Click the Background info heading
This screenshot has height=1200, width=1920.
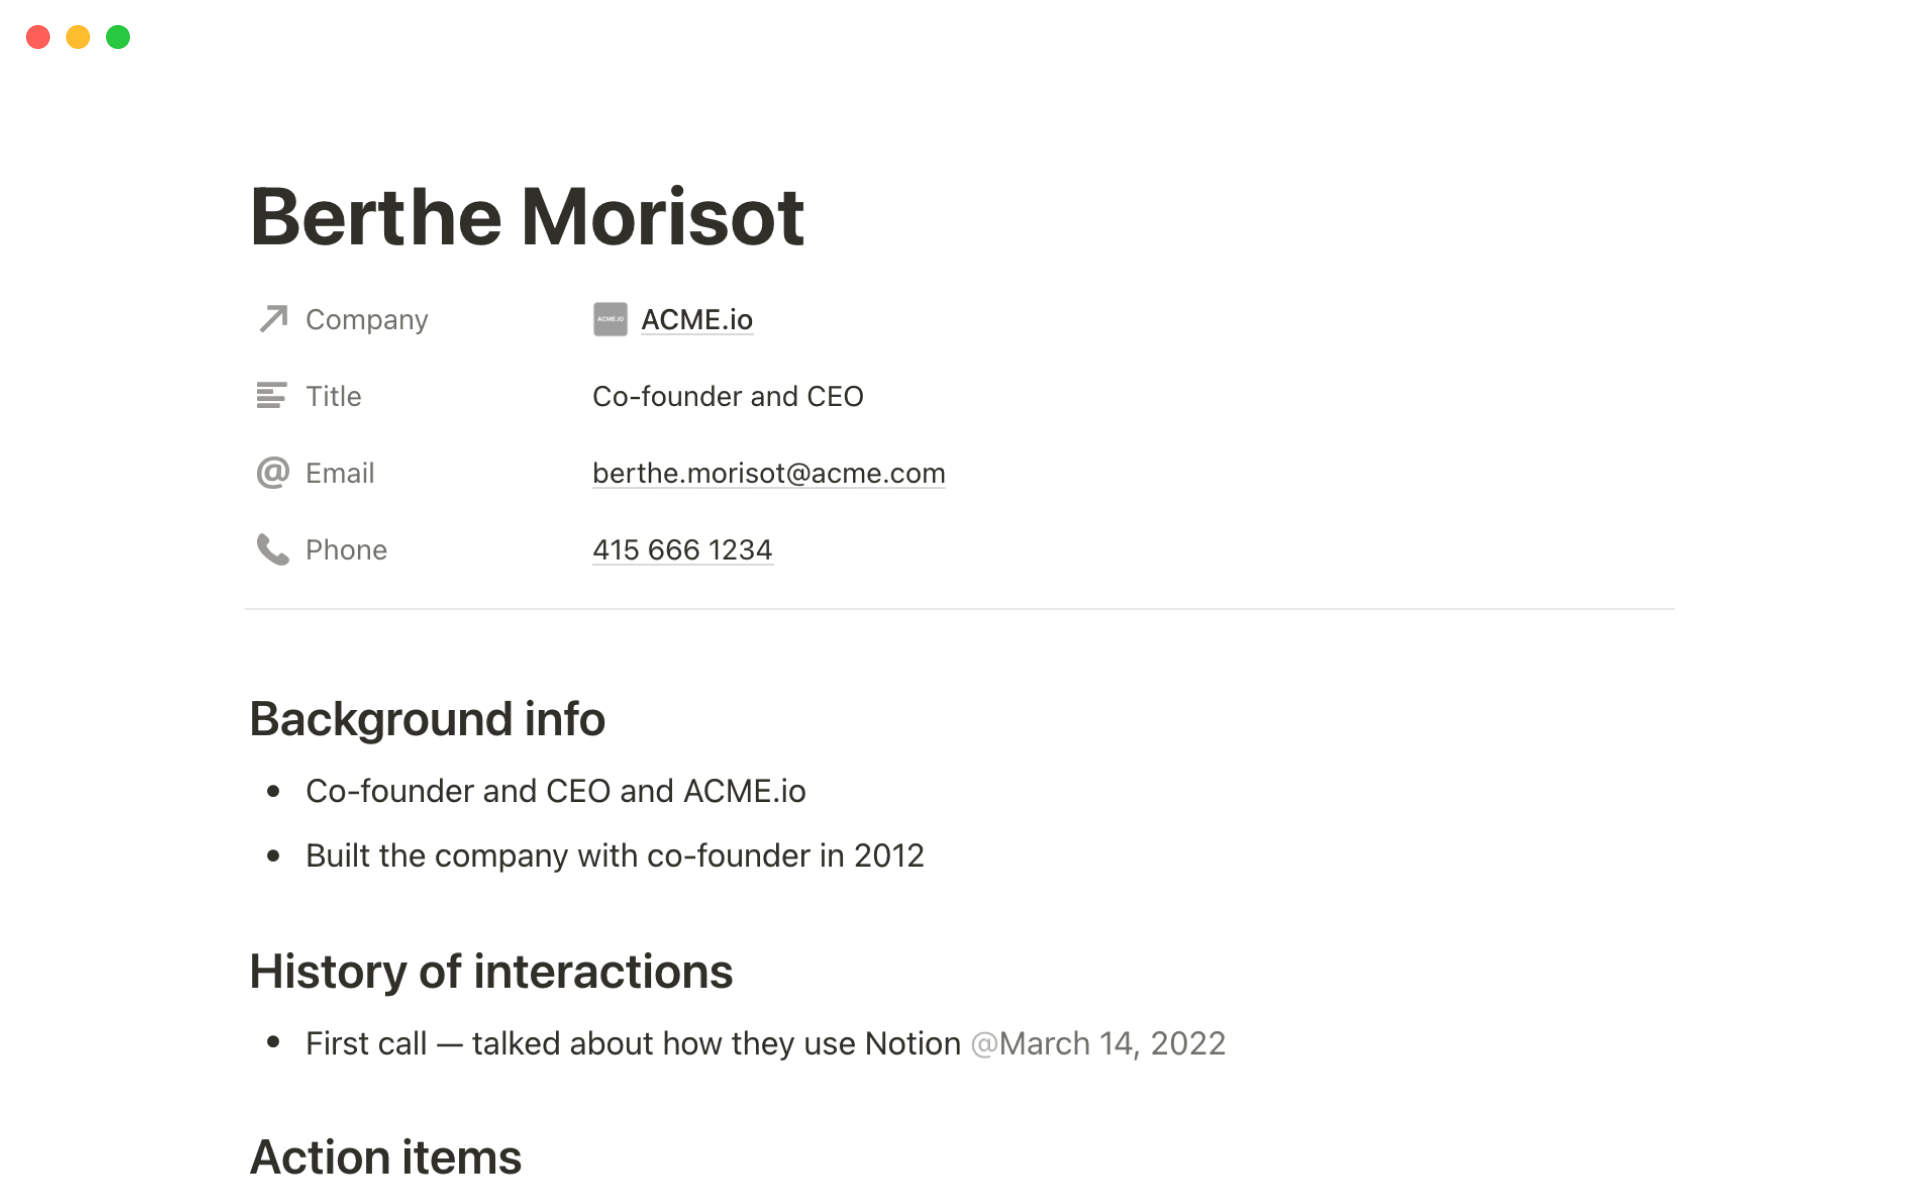(427, 719)
